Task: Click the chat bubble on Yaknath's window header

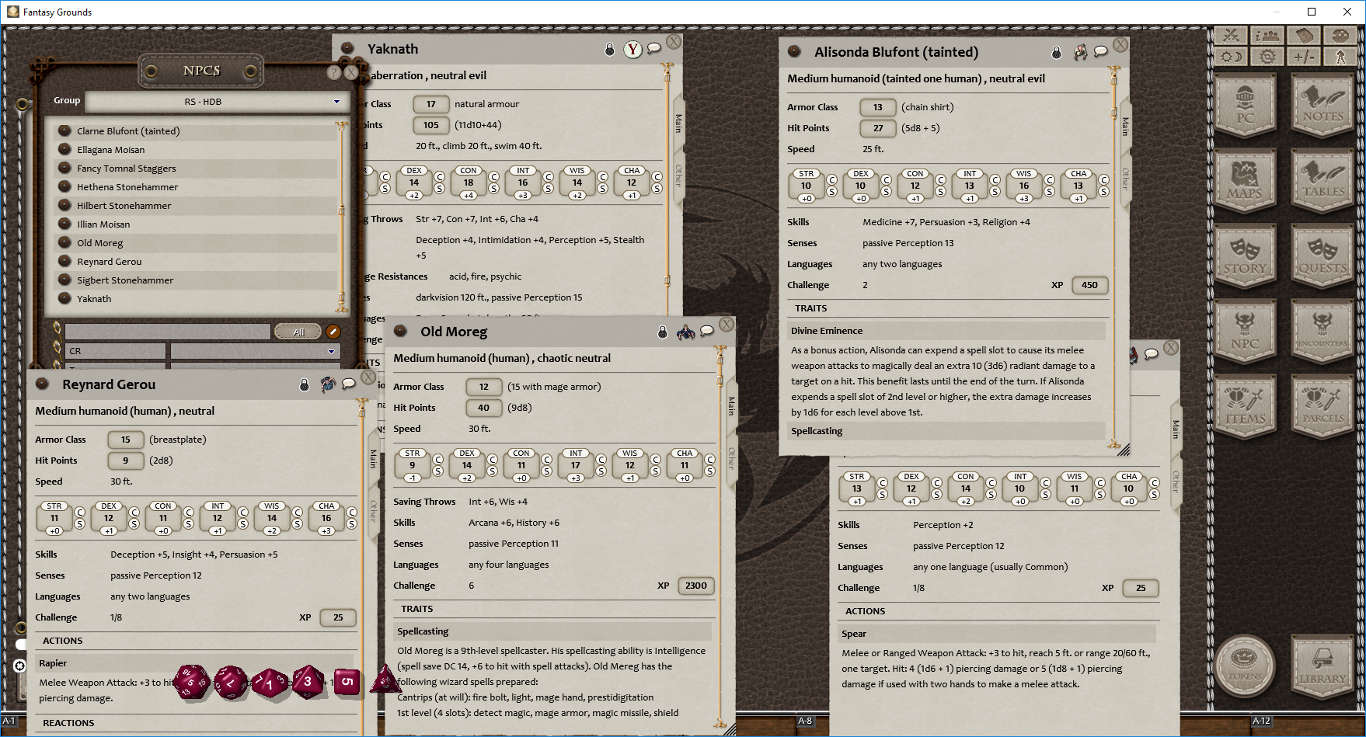Action: tap(655, 49)
